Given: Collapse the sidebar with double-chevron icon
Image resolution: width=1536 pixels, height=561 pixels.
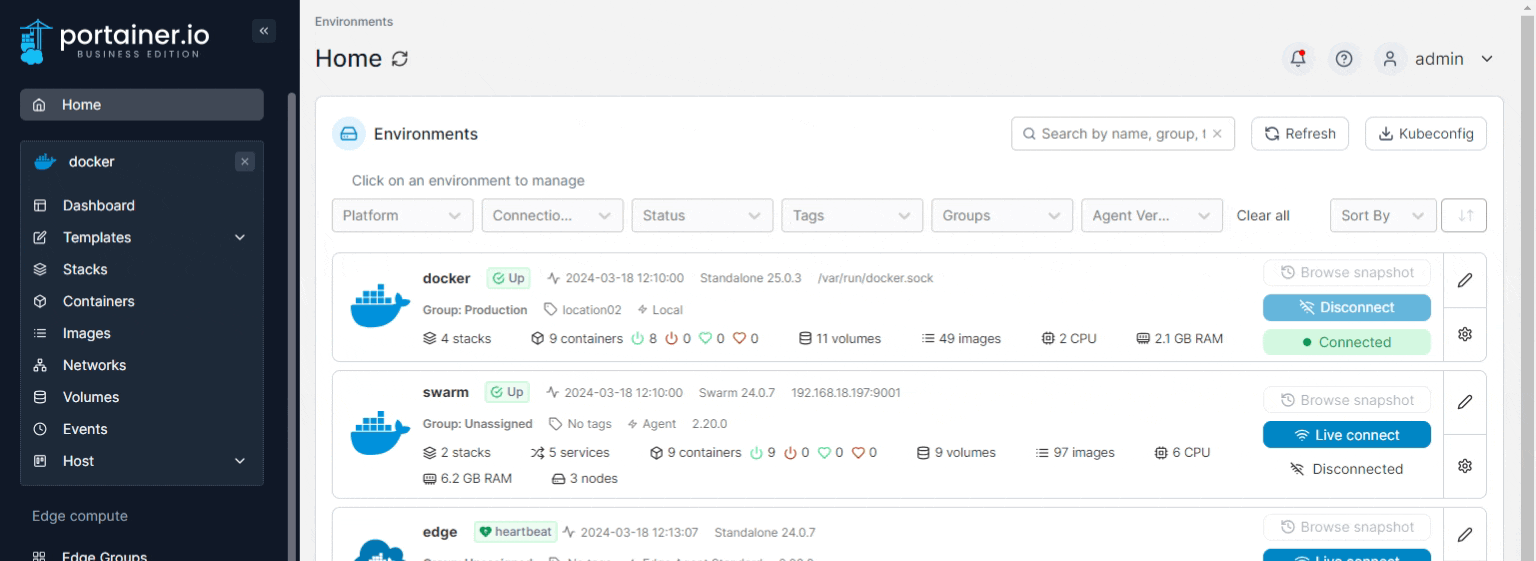Looking at the screenshot, I should click(264, 31).
